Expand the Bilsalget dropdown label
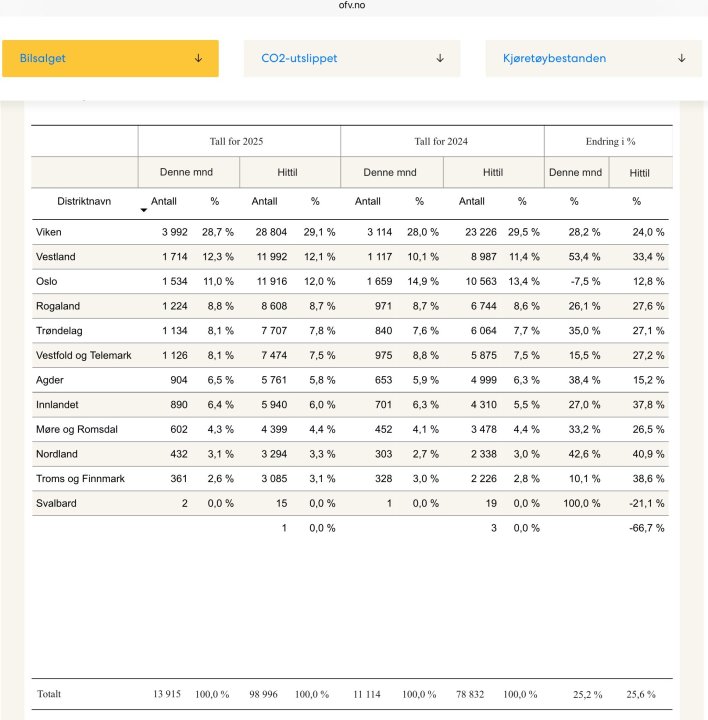Image resolution: width=708 pixels, height=720 pixels. pos(43,59)
